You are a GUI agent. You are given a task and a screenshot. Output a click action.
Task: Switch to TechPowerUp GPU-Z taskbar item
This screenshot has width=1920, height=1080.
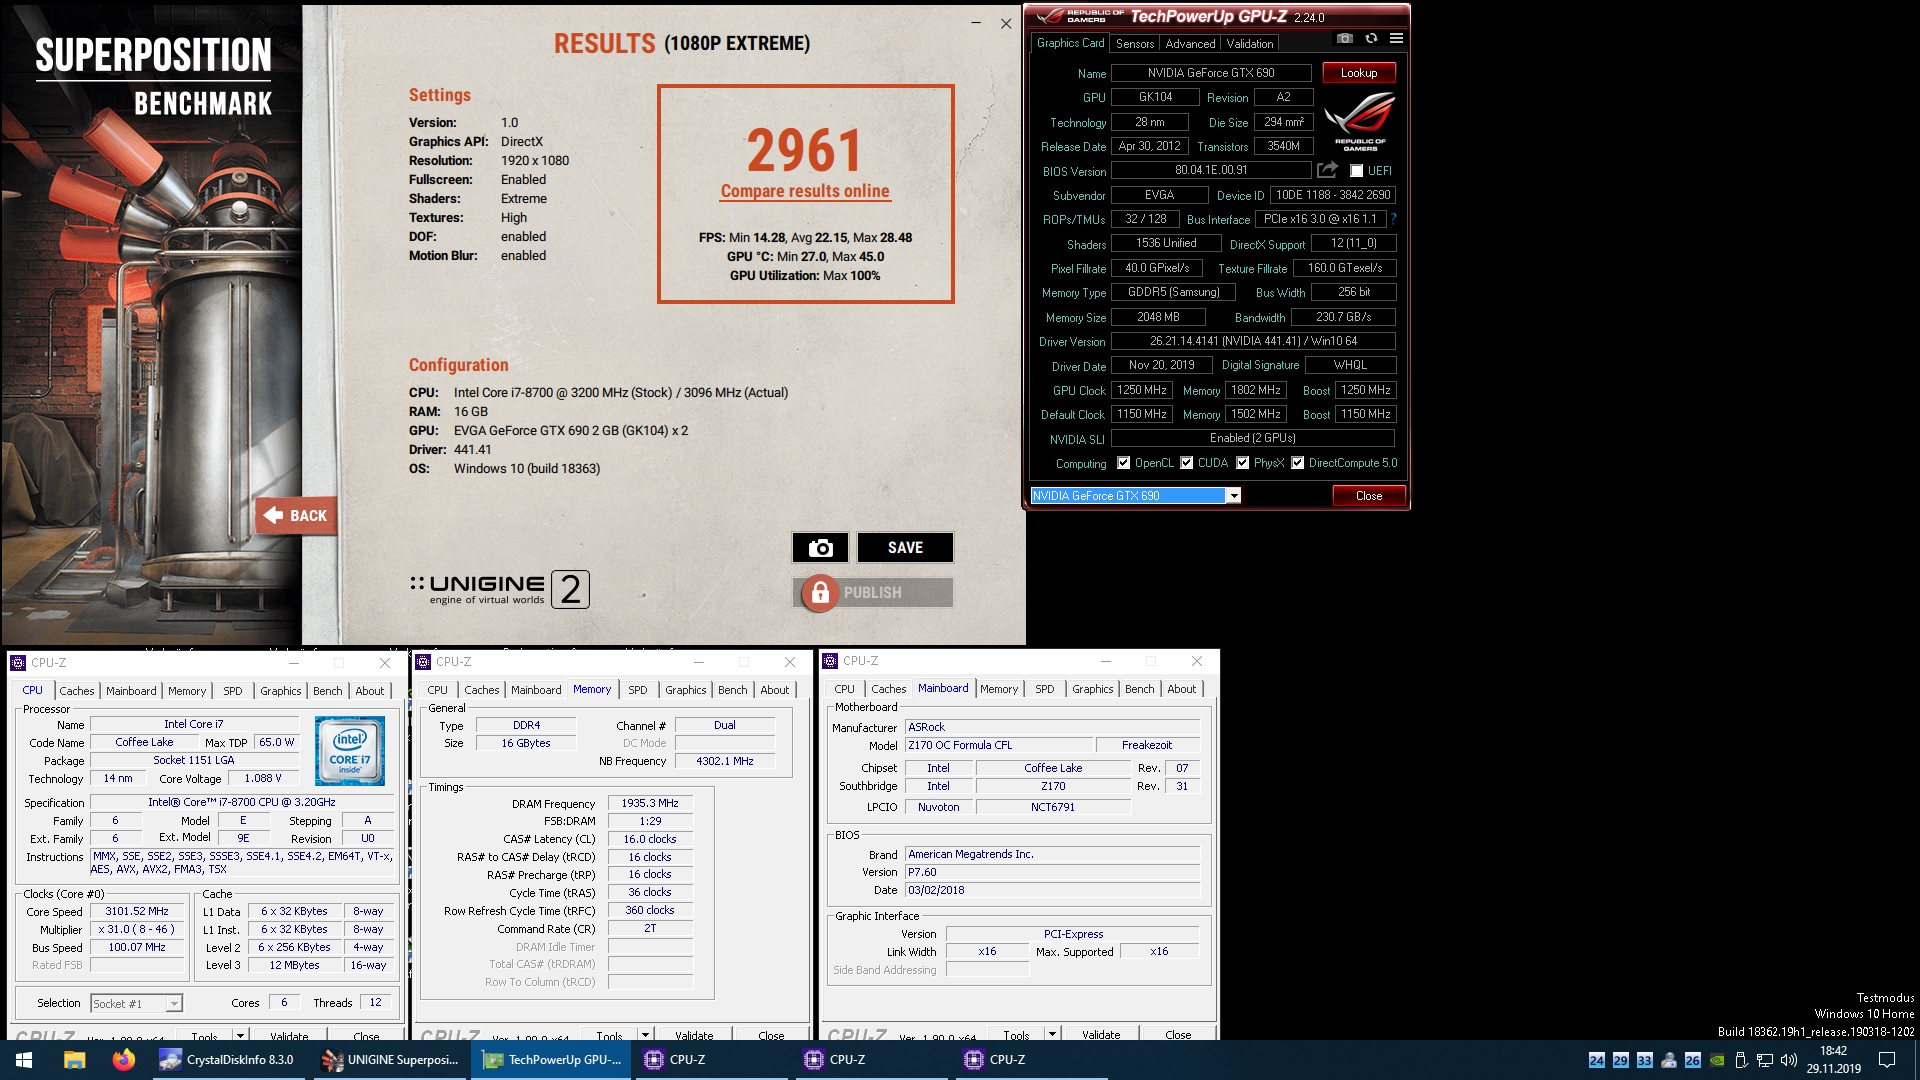(552, 1060)
